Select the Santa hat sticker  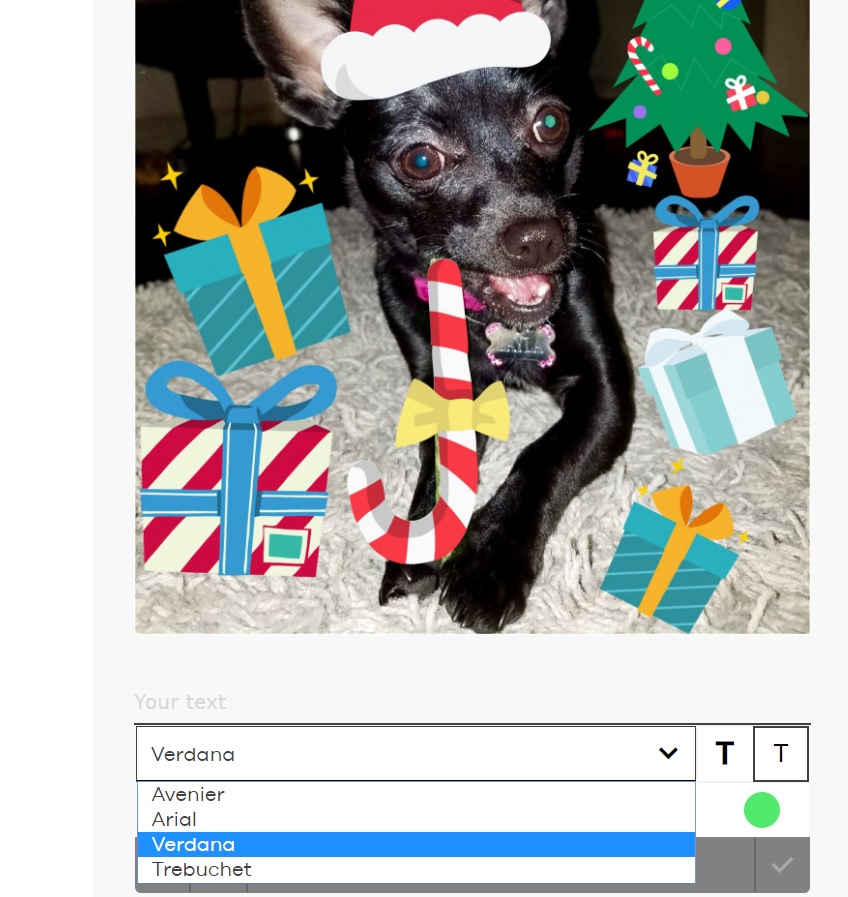click(x=436, y=49)
